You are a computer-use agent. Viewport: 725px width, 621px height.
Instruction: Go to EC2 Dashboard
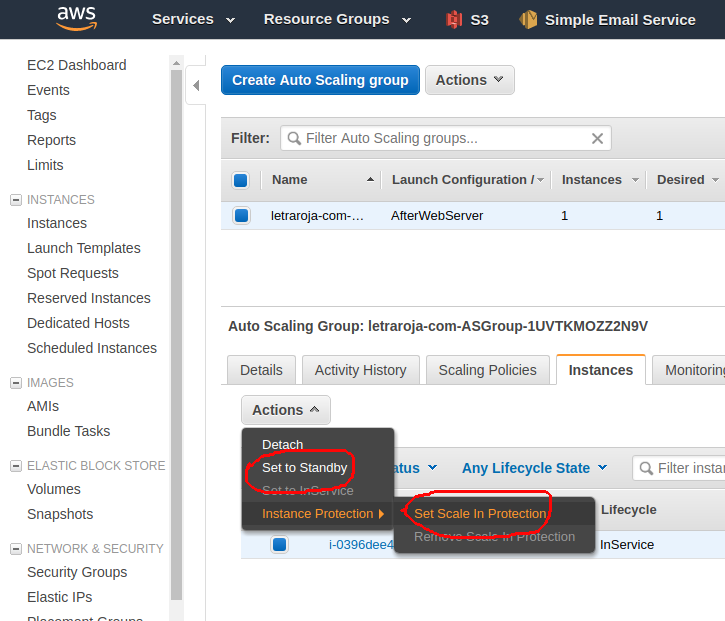[77, 65]
